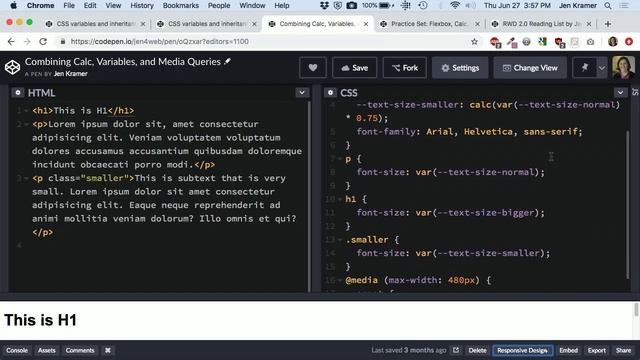Delete this pen
The width and height of the screenshot is (640, 360).
point(477,350)
